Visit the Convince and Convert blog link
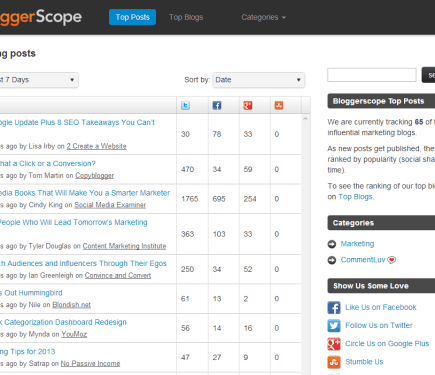This screenshot has width=435, height=375. coord(118,275)
